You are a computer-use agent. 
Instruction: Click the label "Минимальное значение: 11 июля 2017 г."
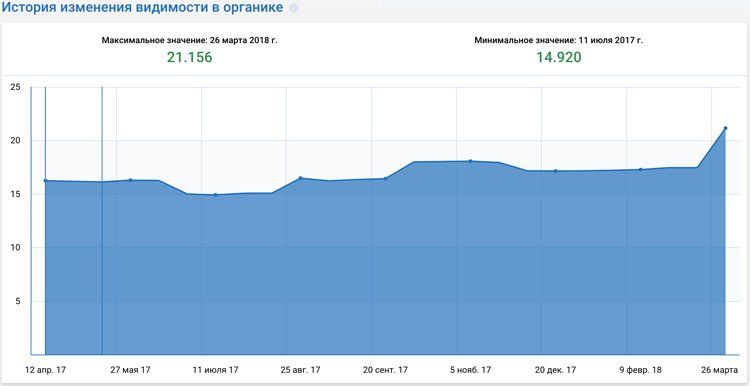coord(559,41)
